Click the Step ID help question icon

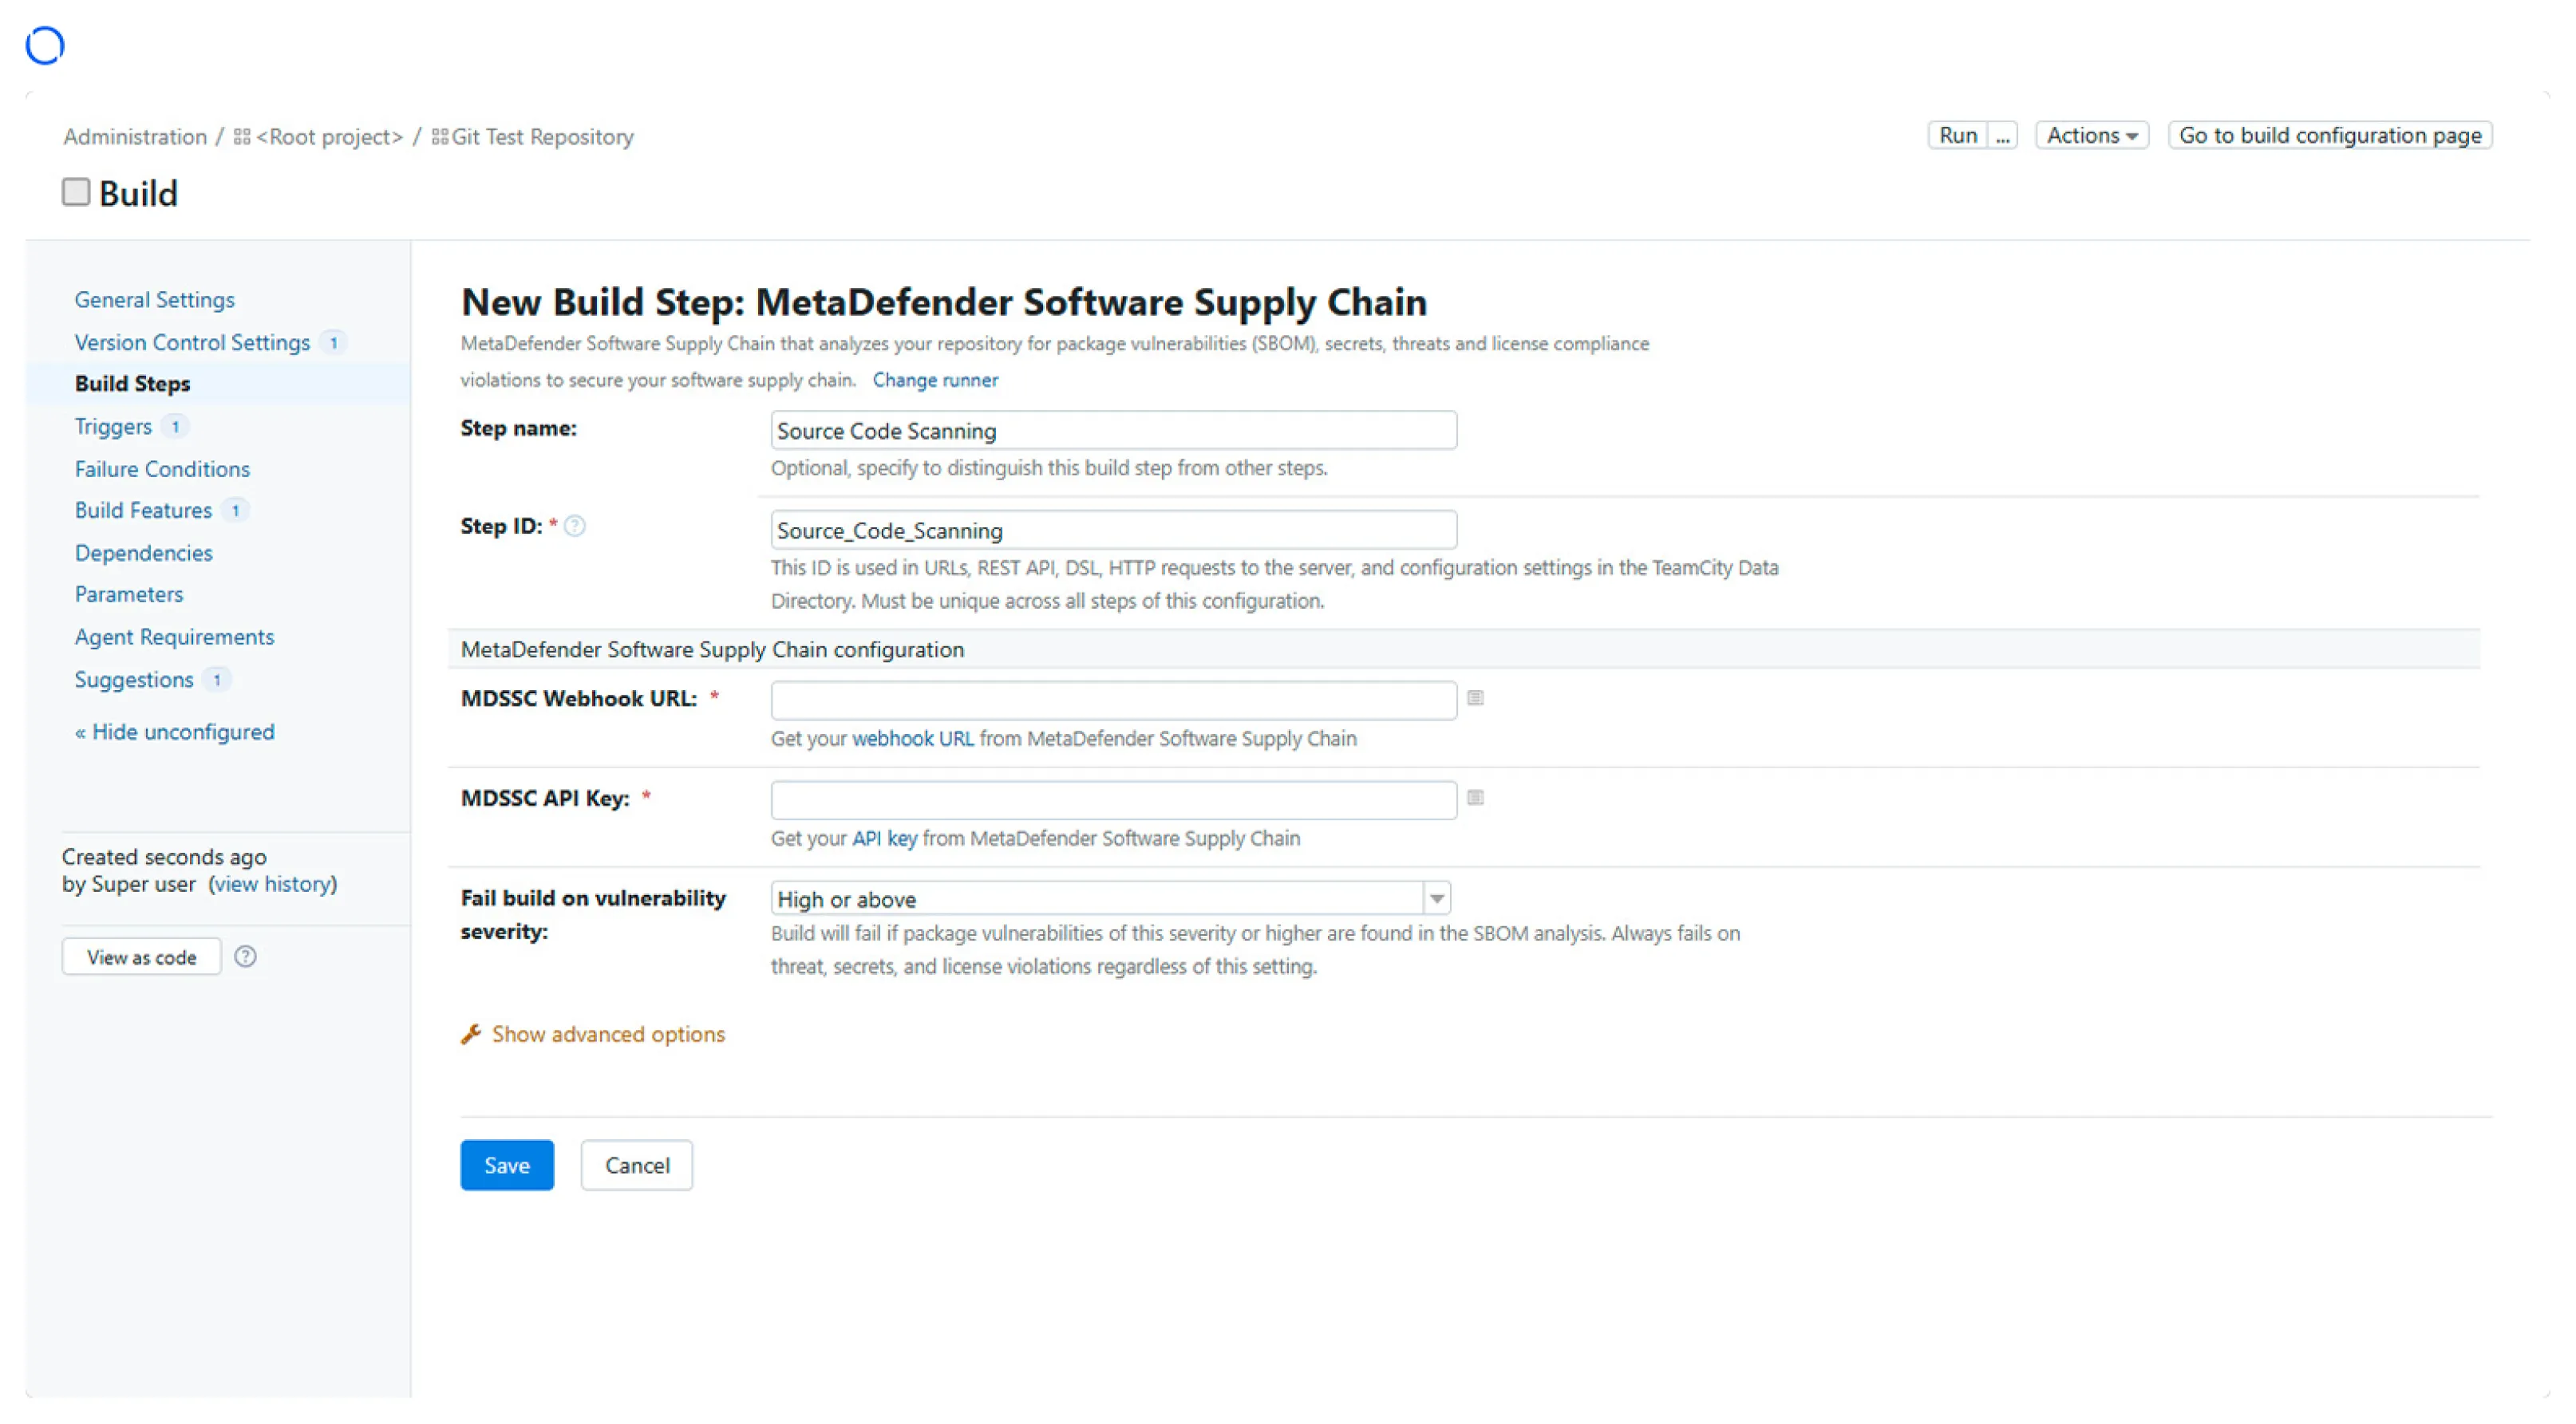click(x=575, y=526)
